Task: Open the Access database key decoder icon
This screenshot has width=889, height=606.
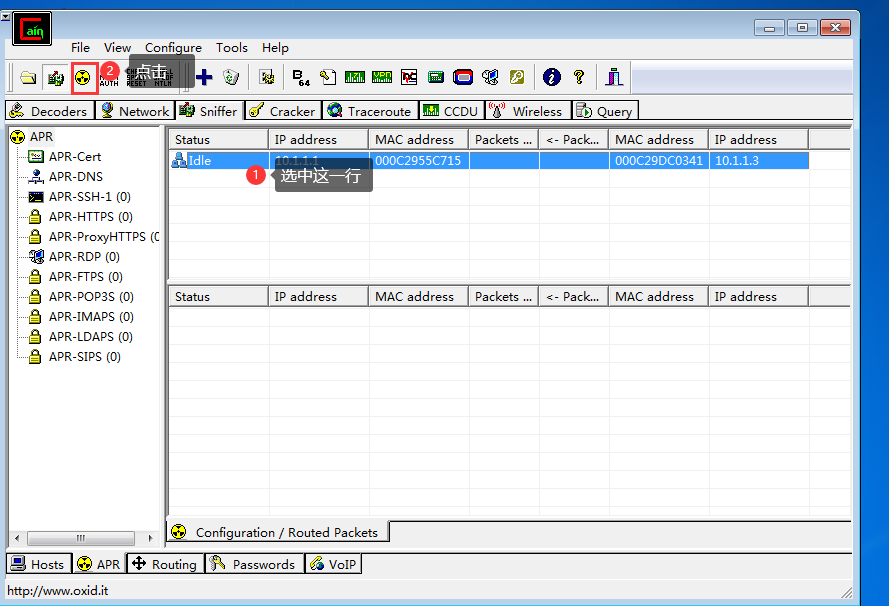Action: pyautogui.click(x=328, y=77)
